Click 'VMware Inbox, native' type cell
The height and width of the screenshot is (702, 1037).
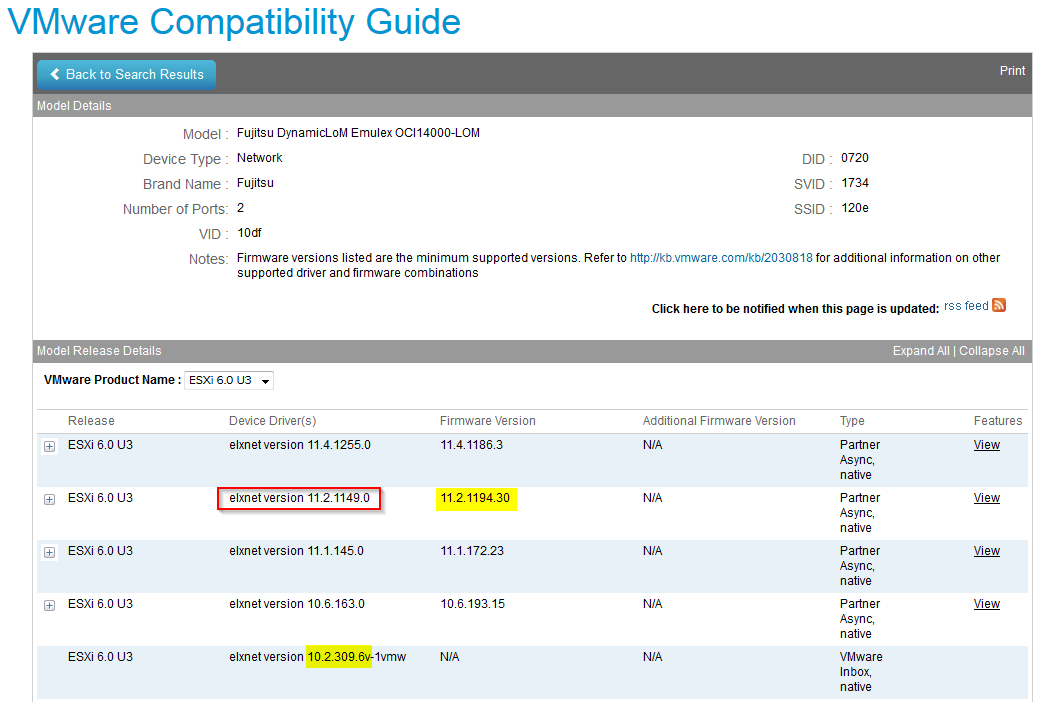[x=860, y=672]
